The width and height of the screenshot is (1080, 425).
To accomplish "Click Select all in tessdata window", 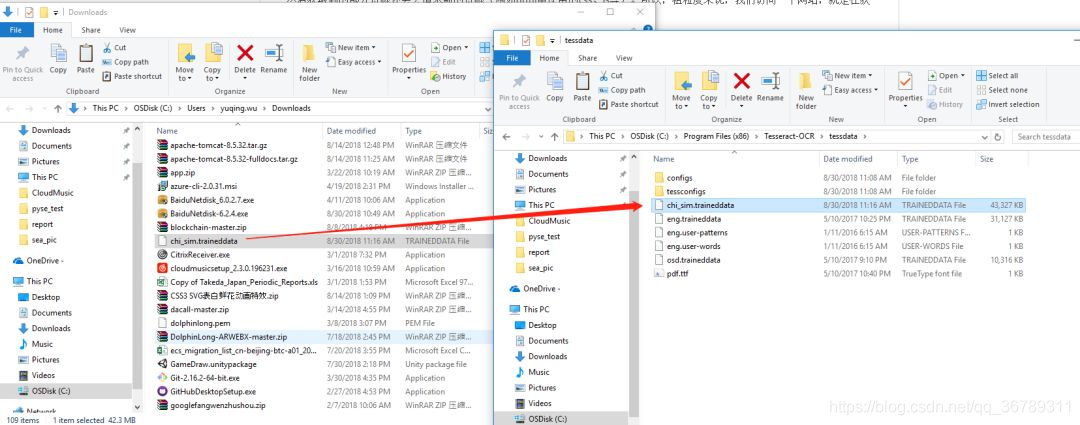I will (997, 76).
